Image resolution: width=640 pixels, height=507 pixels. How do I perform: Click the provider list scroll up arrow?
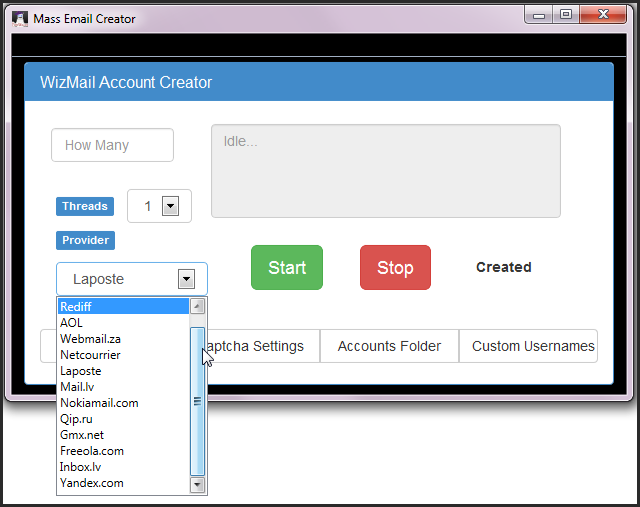pos(198,306)
